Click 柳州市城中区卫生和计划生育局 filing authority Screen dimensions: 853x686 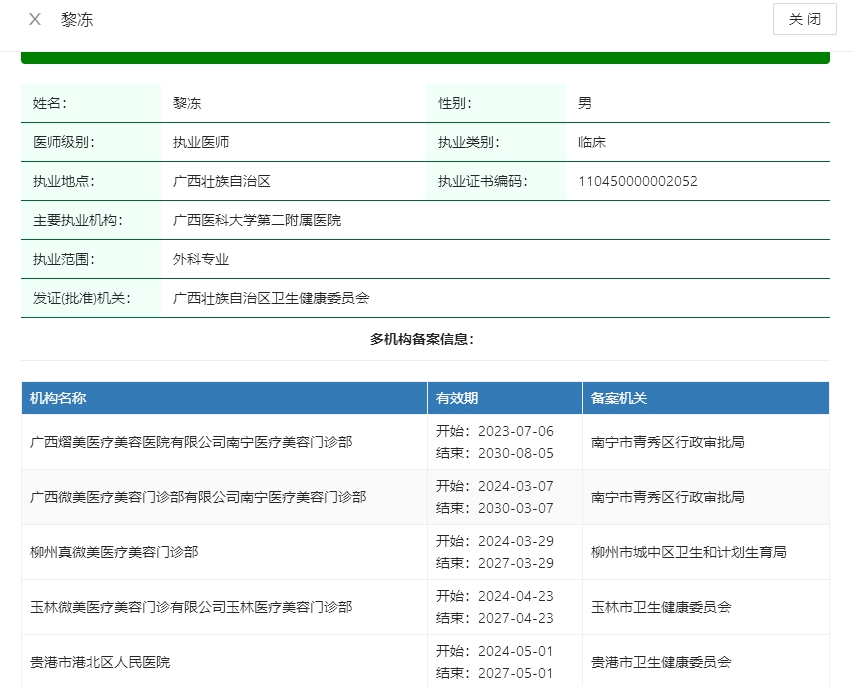pyautogui.click(x=689, y=552)
